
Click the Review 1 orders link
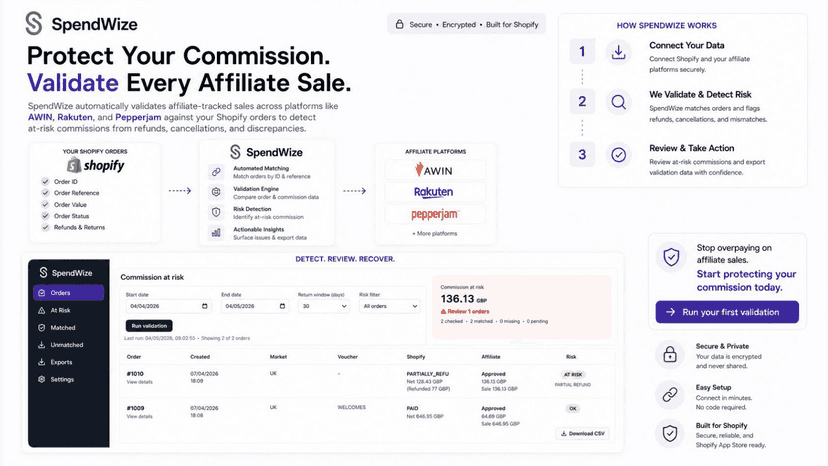(468, 312)
